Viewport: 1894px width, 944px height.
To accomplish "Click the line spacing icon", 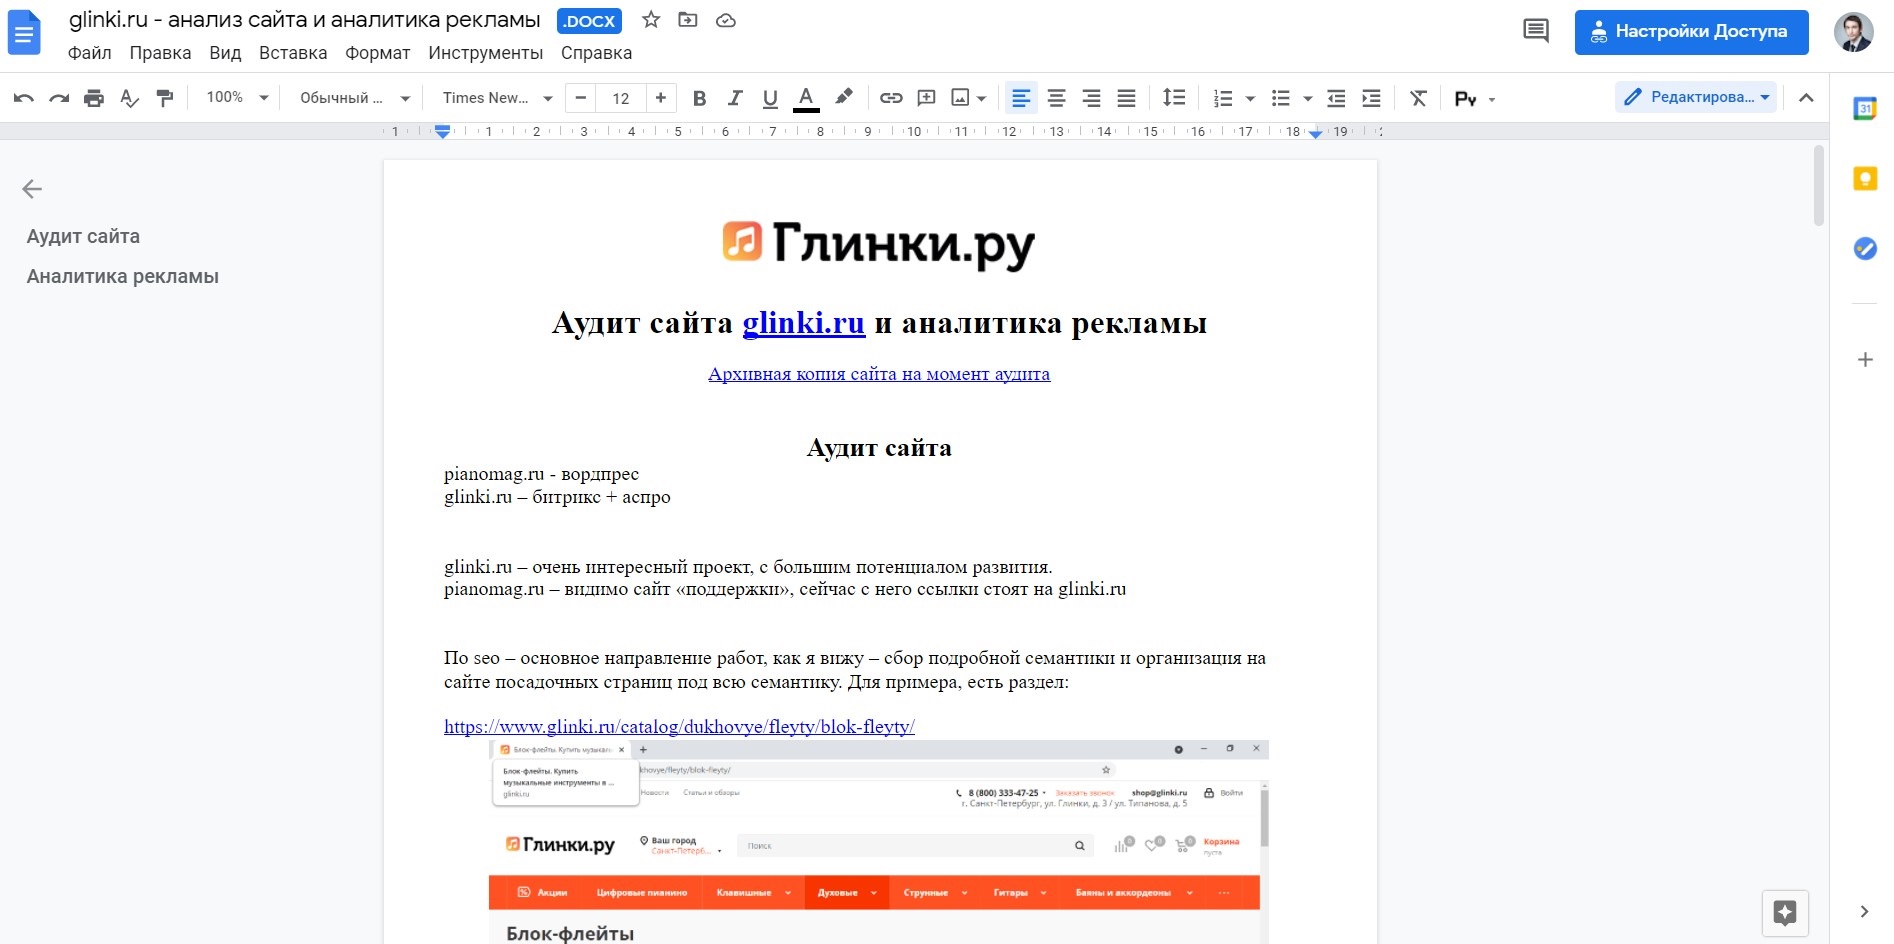I will (1174, 97).
